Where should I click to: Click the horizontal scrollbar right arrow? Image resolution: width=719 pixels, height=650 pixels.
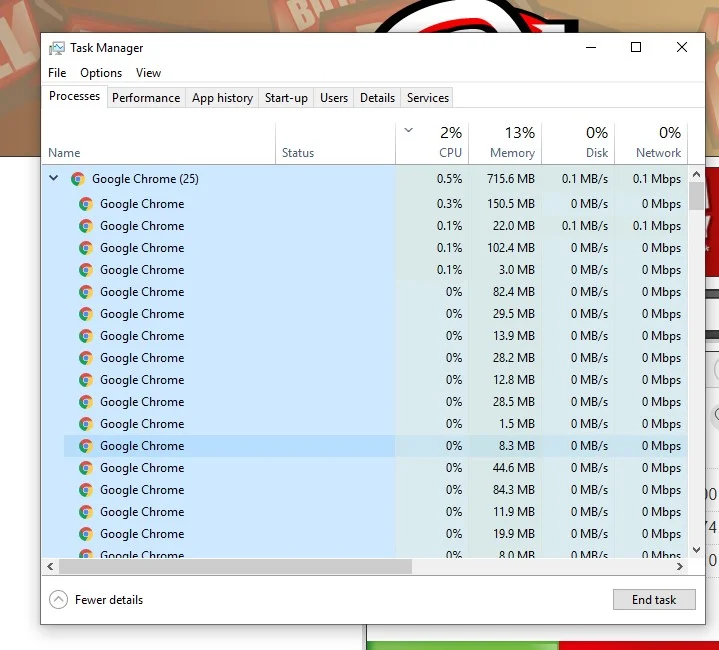click(x=680, y=567)
